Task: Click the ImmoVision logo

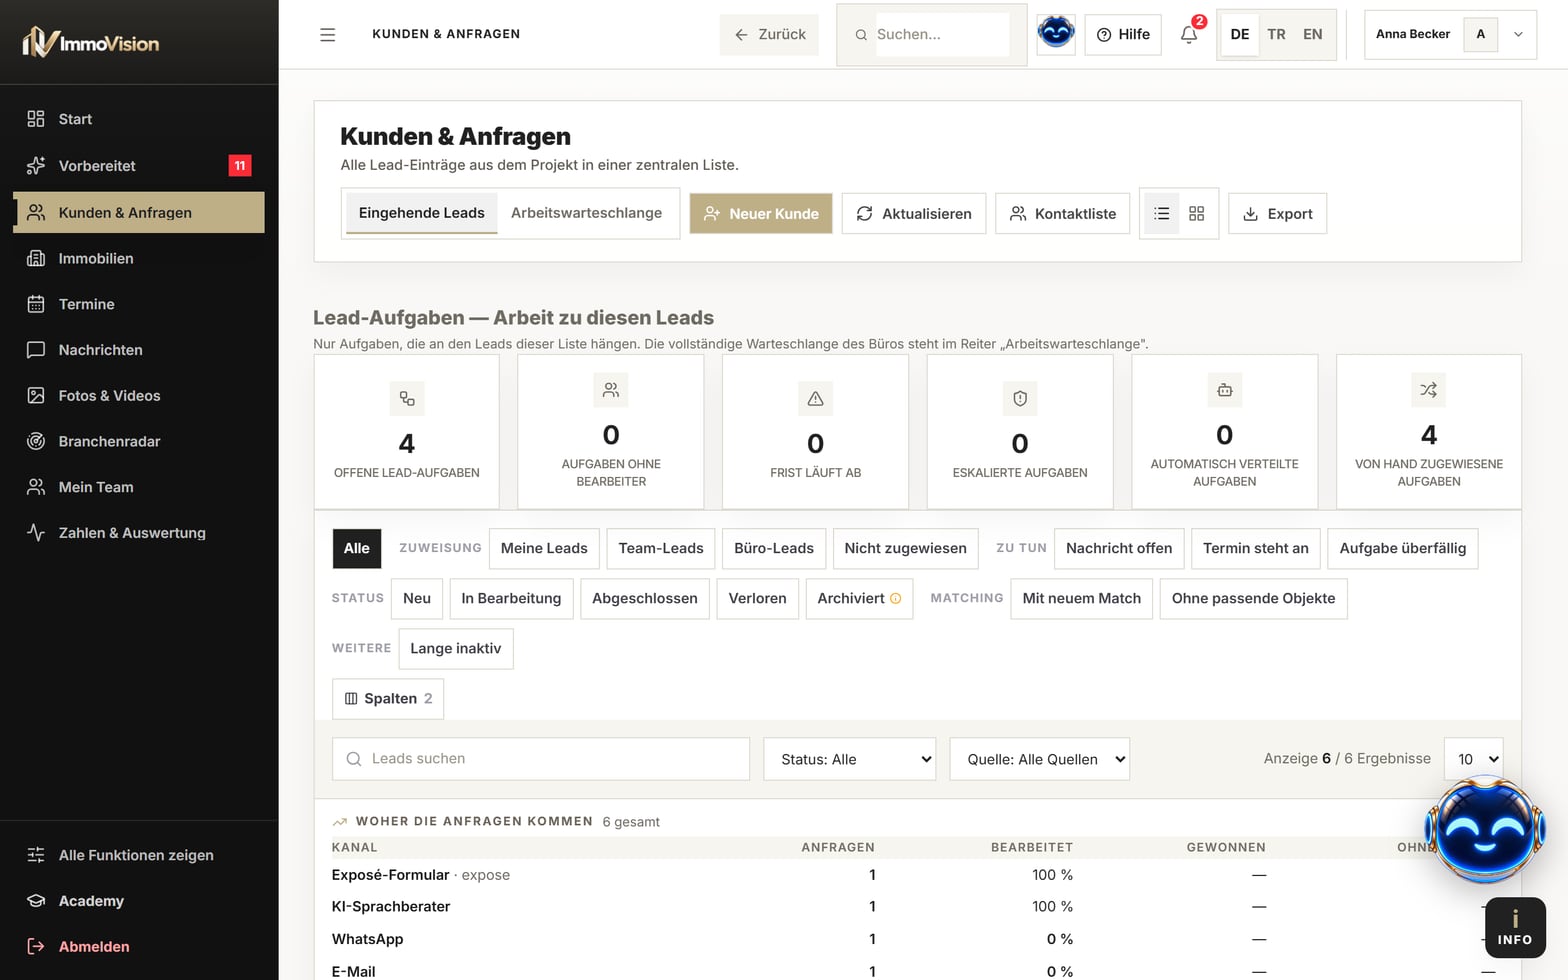Action: (91, 42)
